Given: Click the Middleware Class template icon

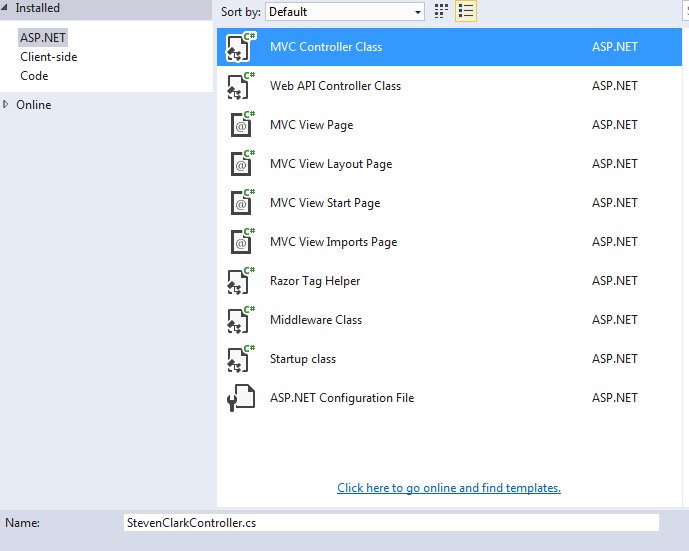Looking at the screenshot, I should tap(241, 320).
